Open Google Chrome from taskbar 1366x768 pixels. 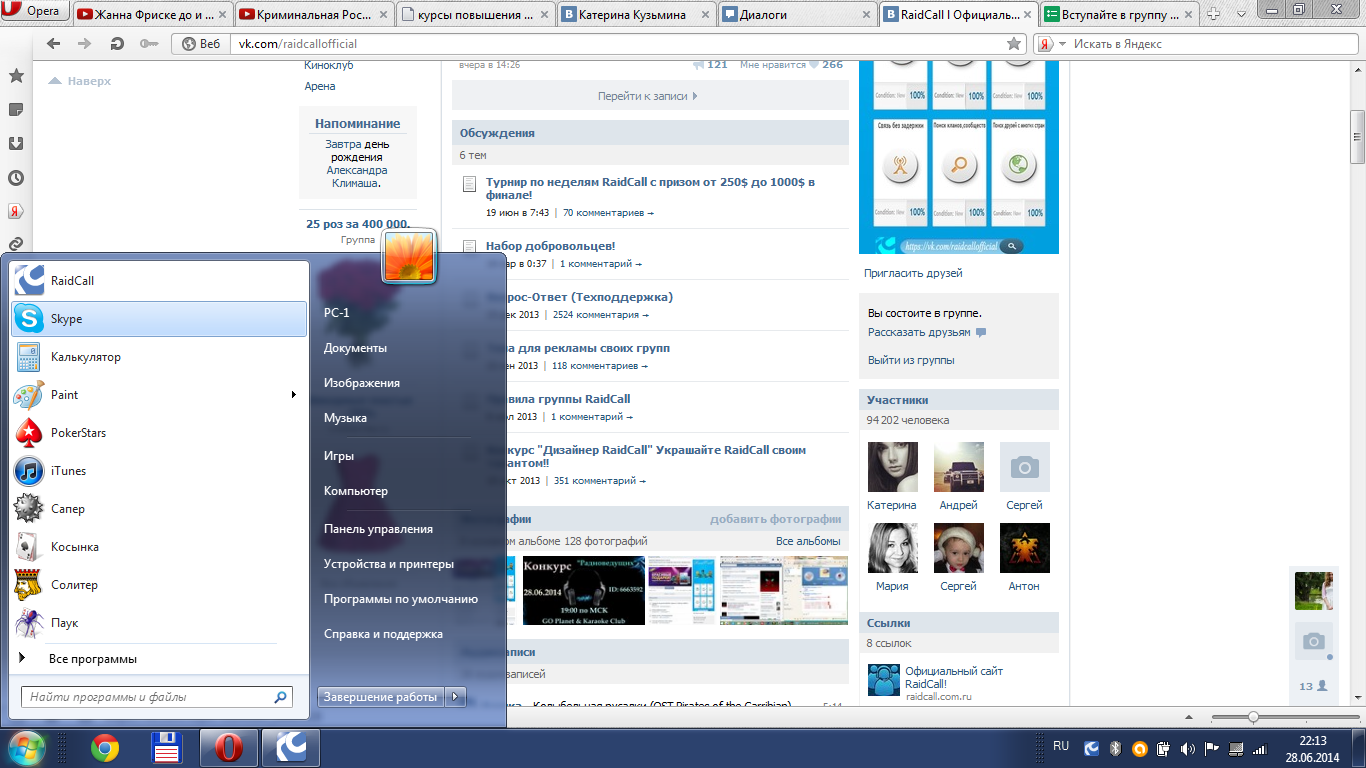click(105, 748)
